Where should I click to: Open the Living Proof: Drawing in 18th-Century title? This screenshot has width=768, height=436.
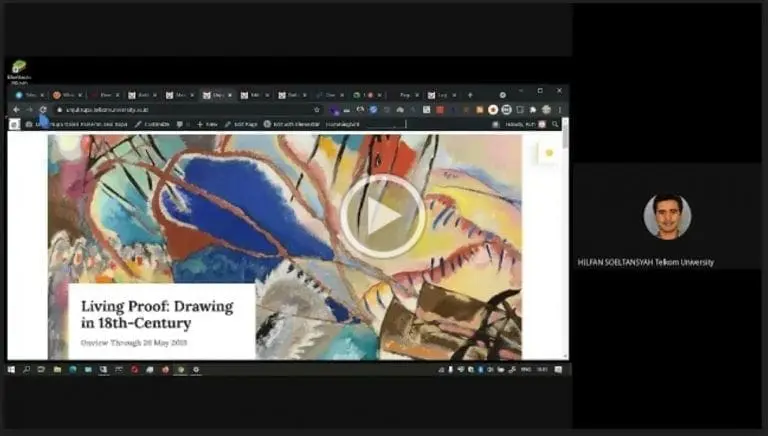click(x=157, y=315)
